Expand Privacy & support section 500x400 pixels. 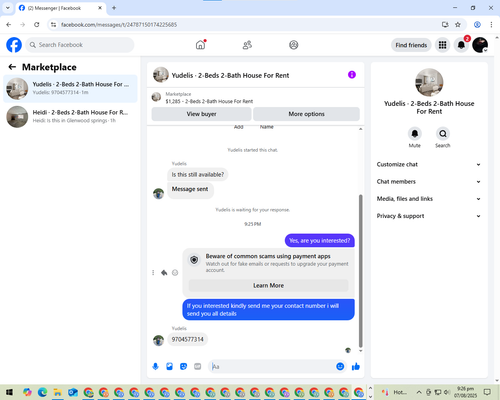click(x=429, y=216)
